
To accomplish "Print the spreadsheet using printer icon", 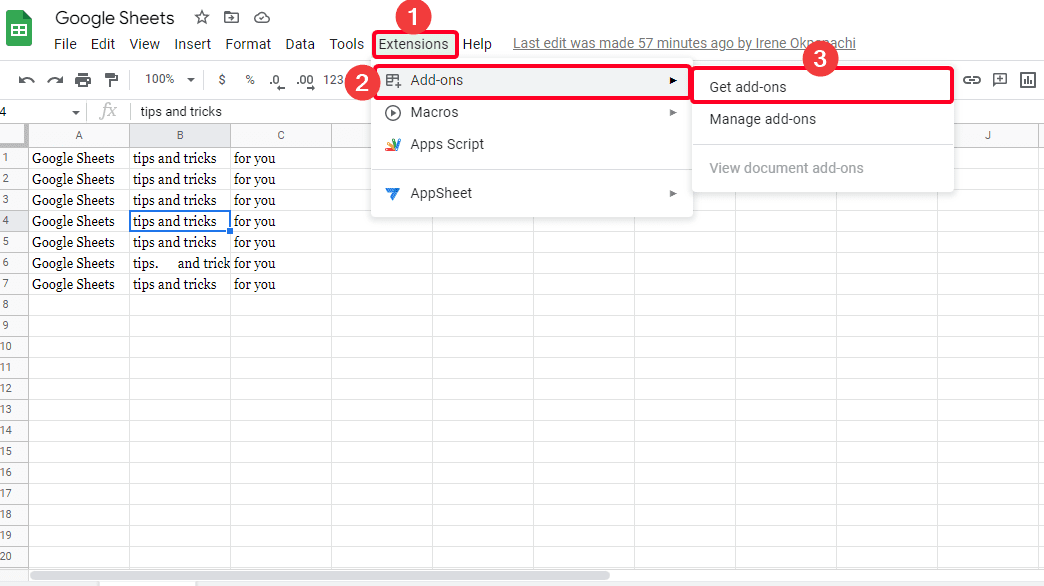I will pyautogui.click(x=83, y=80).
